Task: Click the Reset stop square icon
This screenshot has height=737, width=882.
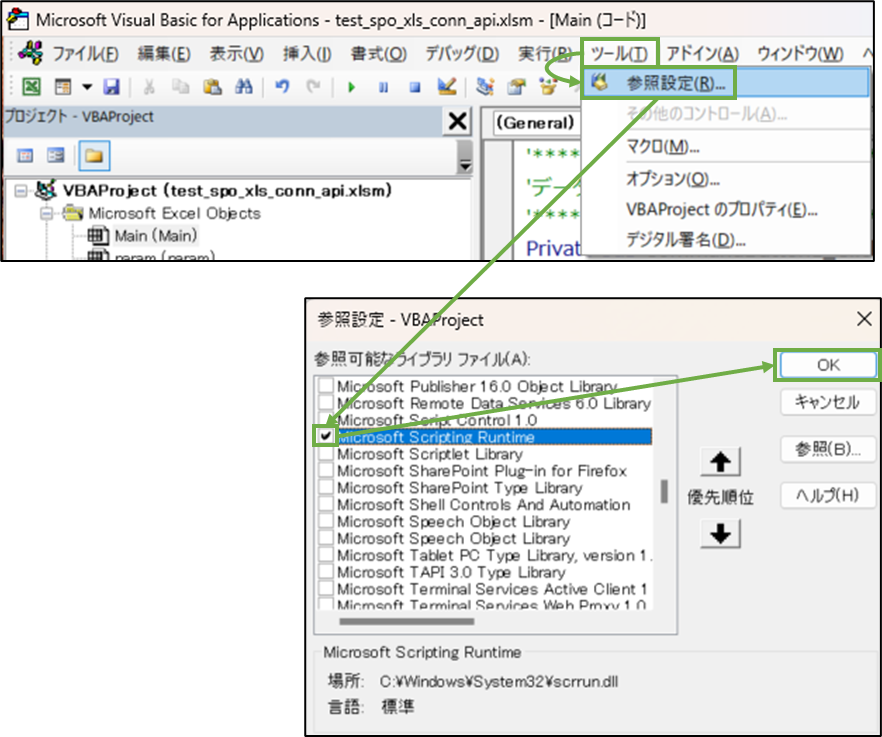Action: coord(415,87)
